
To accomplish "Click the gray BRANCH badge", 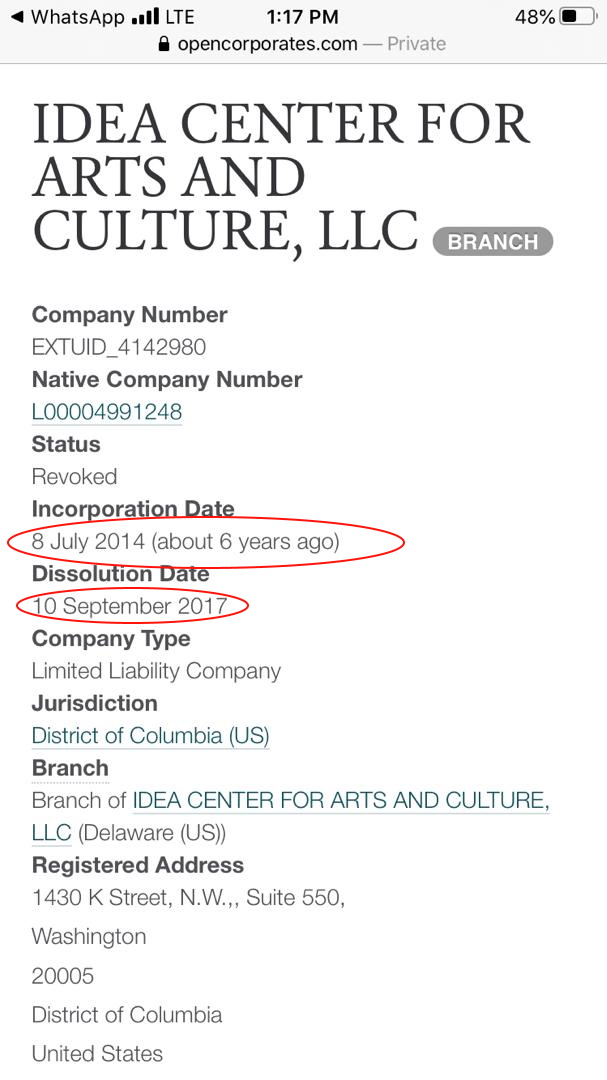I will click(492, 242).
